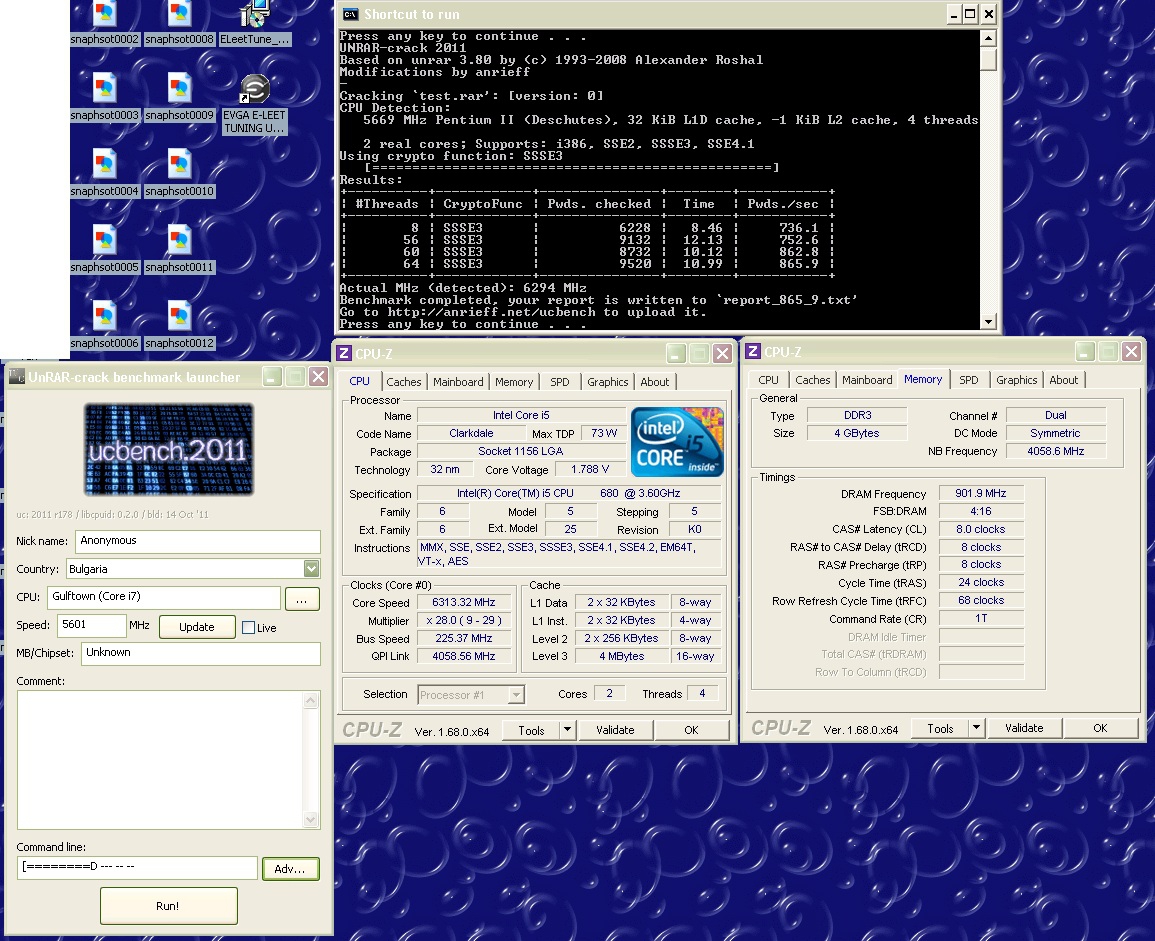Image resolution: width=1155 pixels, height=941 pixels.
Task: Click Validate in Memory CPU-Z window
Action: [x=1024, y=728]
